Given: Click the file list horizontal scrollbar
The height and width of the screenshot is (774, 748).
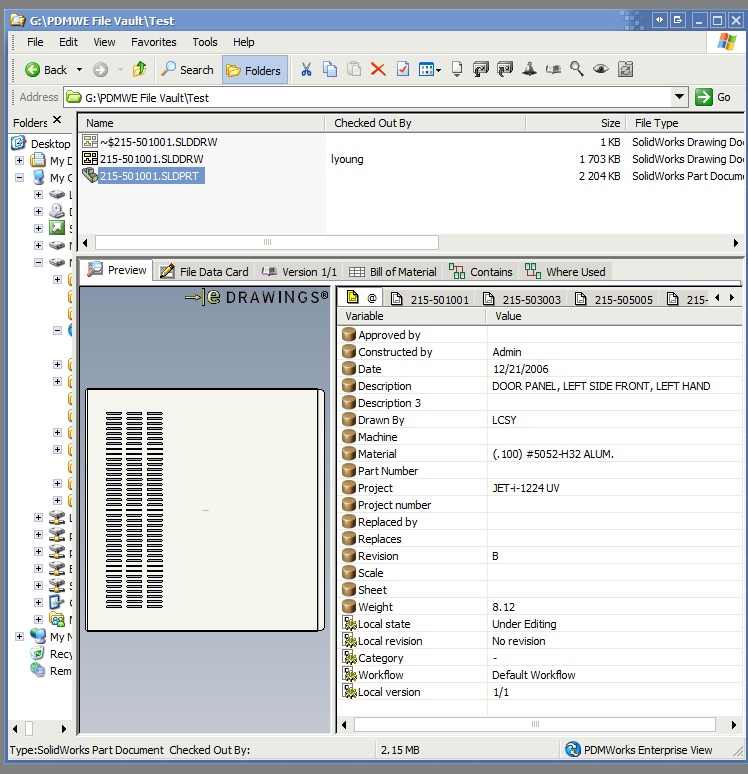Looking at the screenshot, I should 267,242.
